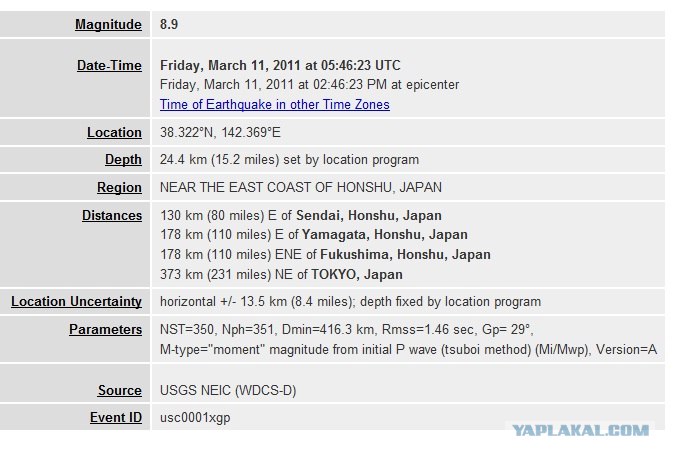The image size is (675, 460).
Task: Click the bold UTC date-time line
Action: pos(280,65)
